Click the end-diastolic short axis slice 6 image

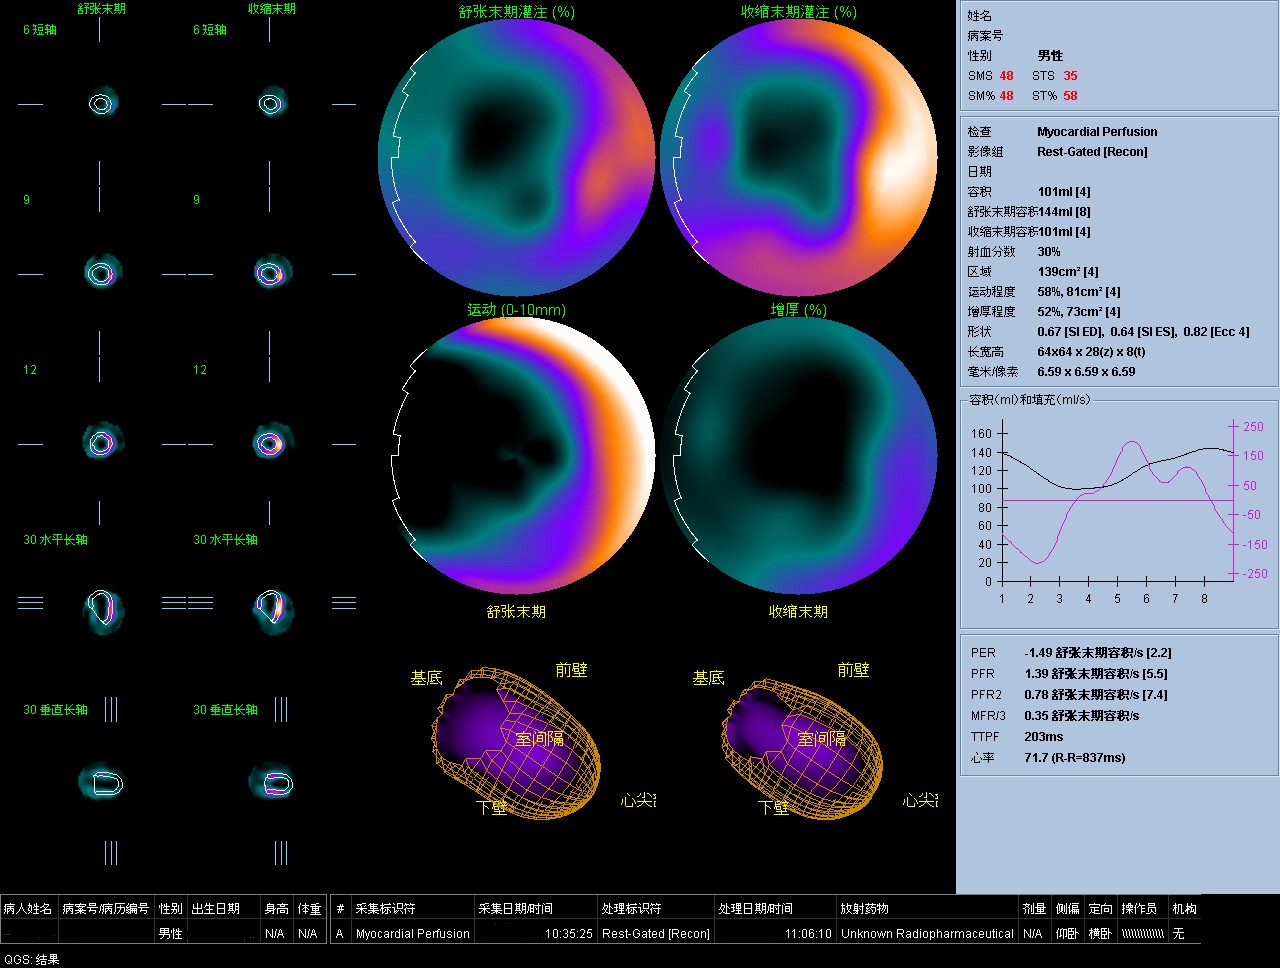click(x=101, y=103)
